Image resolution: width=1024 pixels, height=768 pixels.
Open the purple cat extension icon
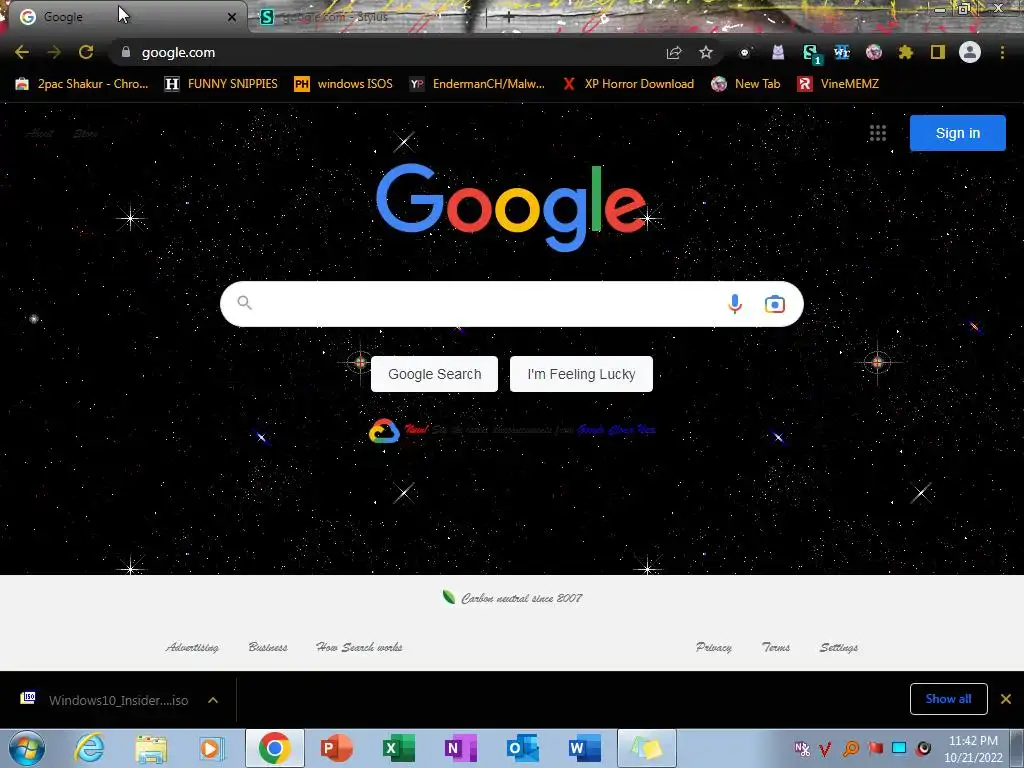pyautogui.click(x=778, y=52)
